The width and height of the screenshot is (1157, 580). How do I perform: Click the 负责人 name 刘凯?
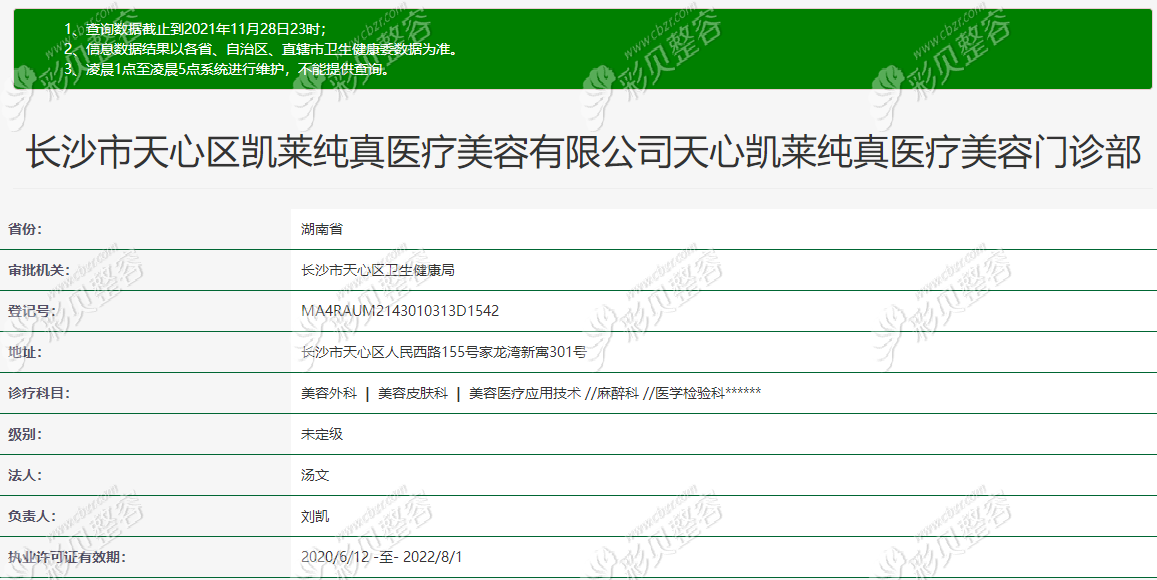point(315,516)
